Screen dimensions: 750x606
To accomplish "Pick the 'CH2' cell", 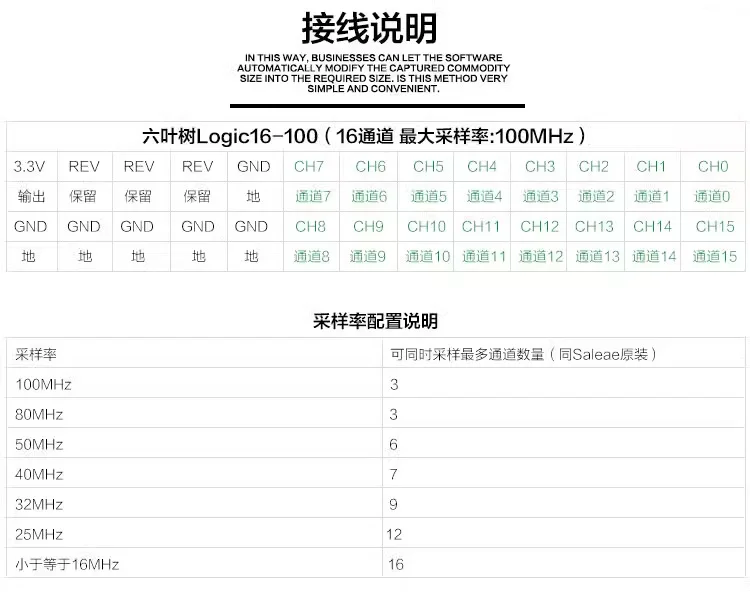I will pos(594,166).
